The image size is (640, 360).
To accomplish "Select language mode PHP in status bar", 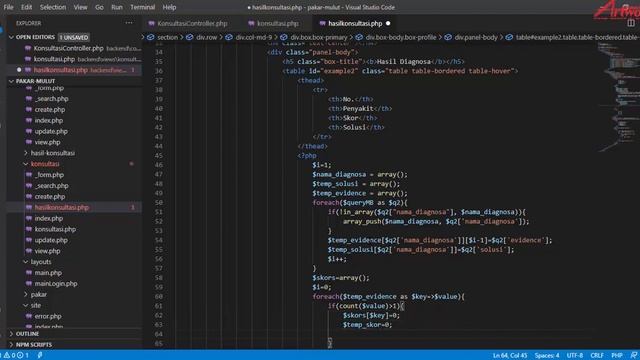I will [617, 356].
